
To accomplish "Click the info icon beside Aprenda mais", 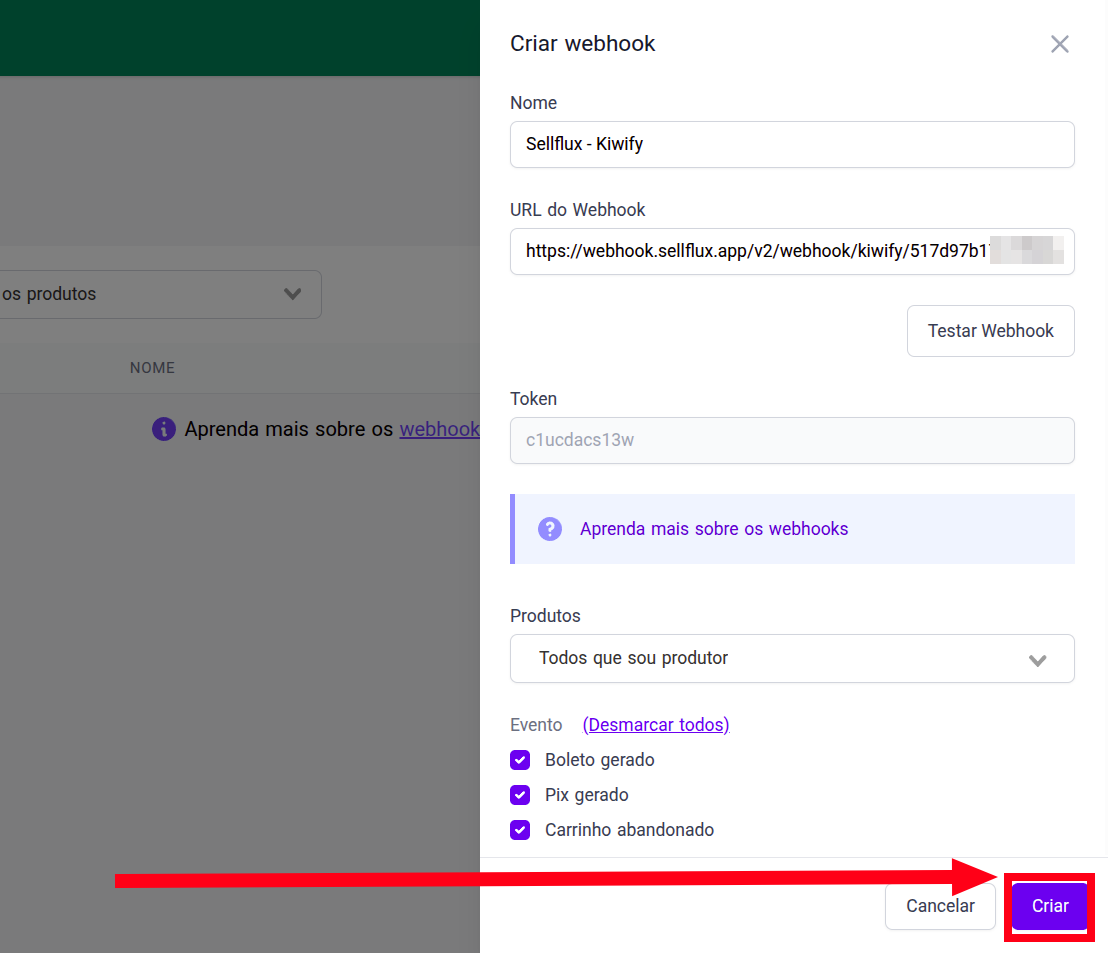I will [x=164, y=429].
